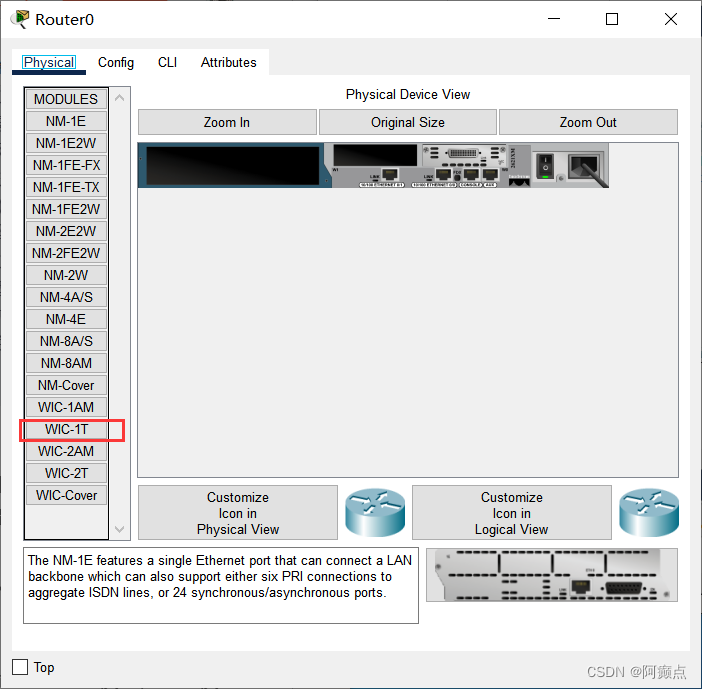Select the NM-8A/S module
Screen dimensions: 702x689
click(x=66, y=341)
